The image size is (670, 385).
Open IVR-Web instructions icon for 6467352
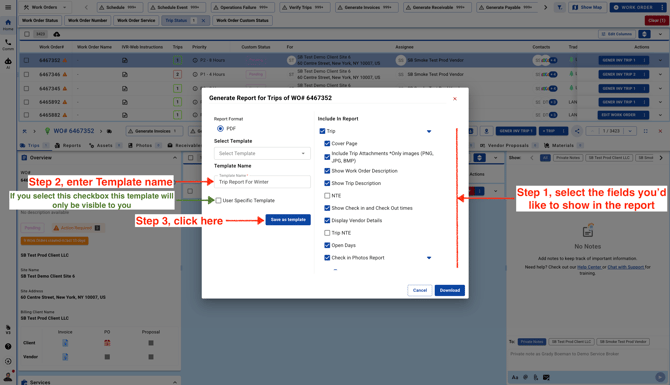(x=125, y=61)
